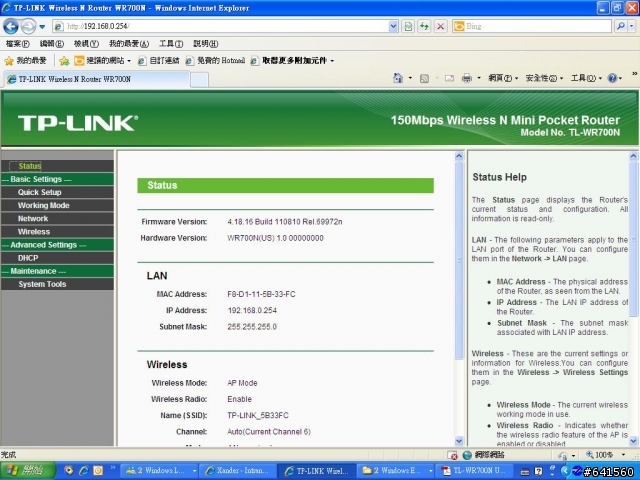Open the 2 Windows E... taskbar group
This screenshot has width=640, height=480.
396,471
